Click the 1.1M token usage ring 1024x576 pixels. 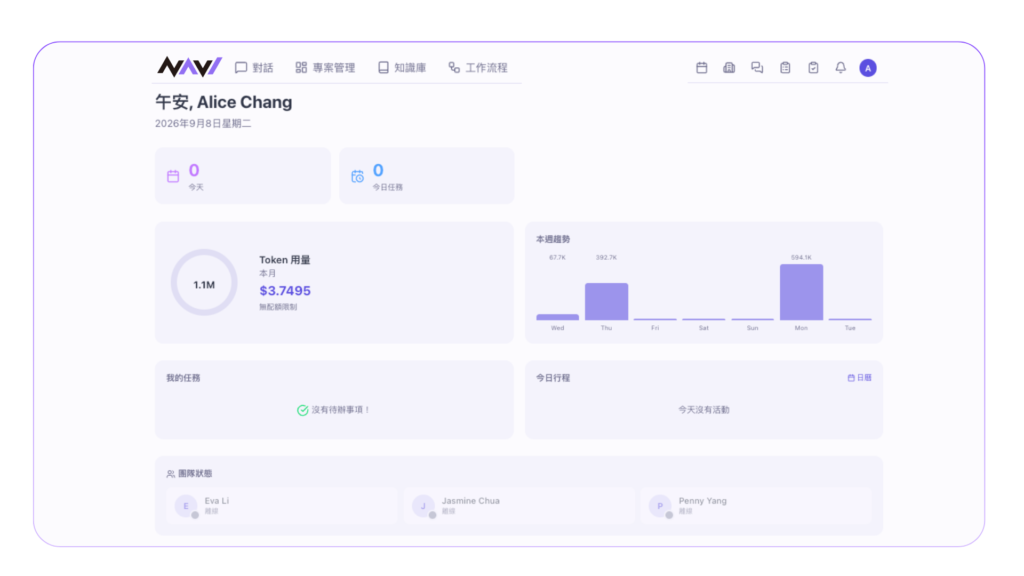tap(204, 283)
